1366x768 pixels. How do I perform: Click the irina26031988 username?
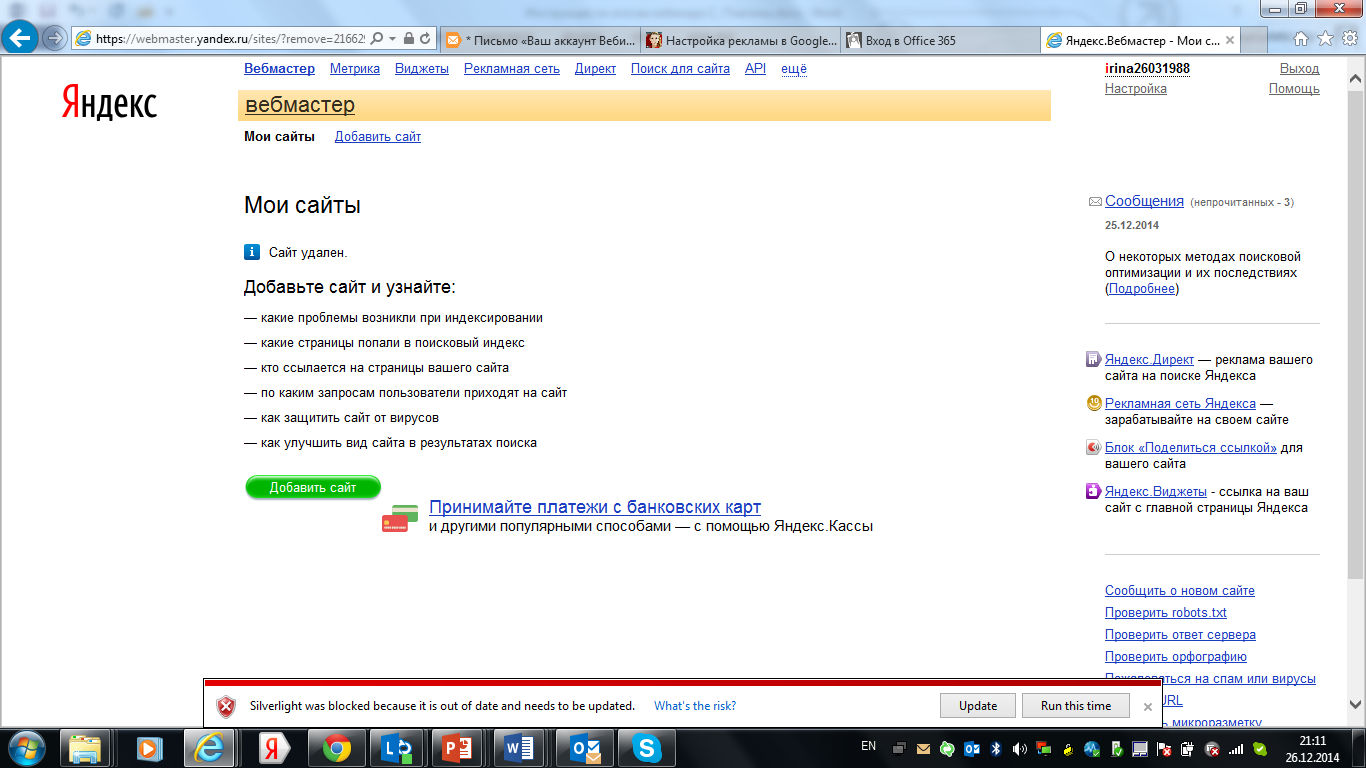tap(1147, 69)
